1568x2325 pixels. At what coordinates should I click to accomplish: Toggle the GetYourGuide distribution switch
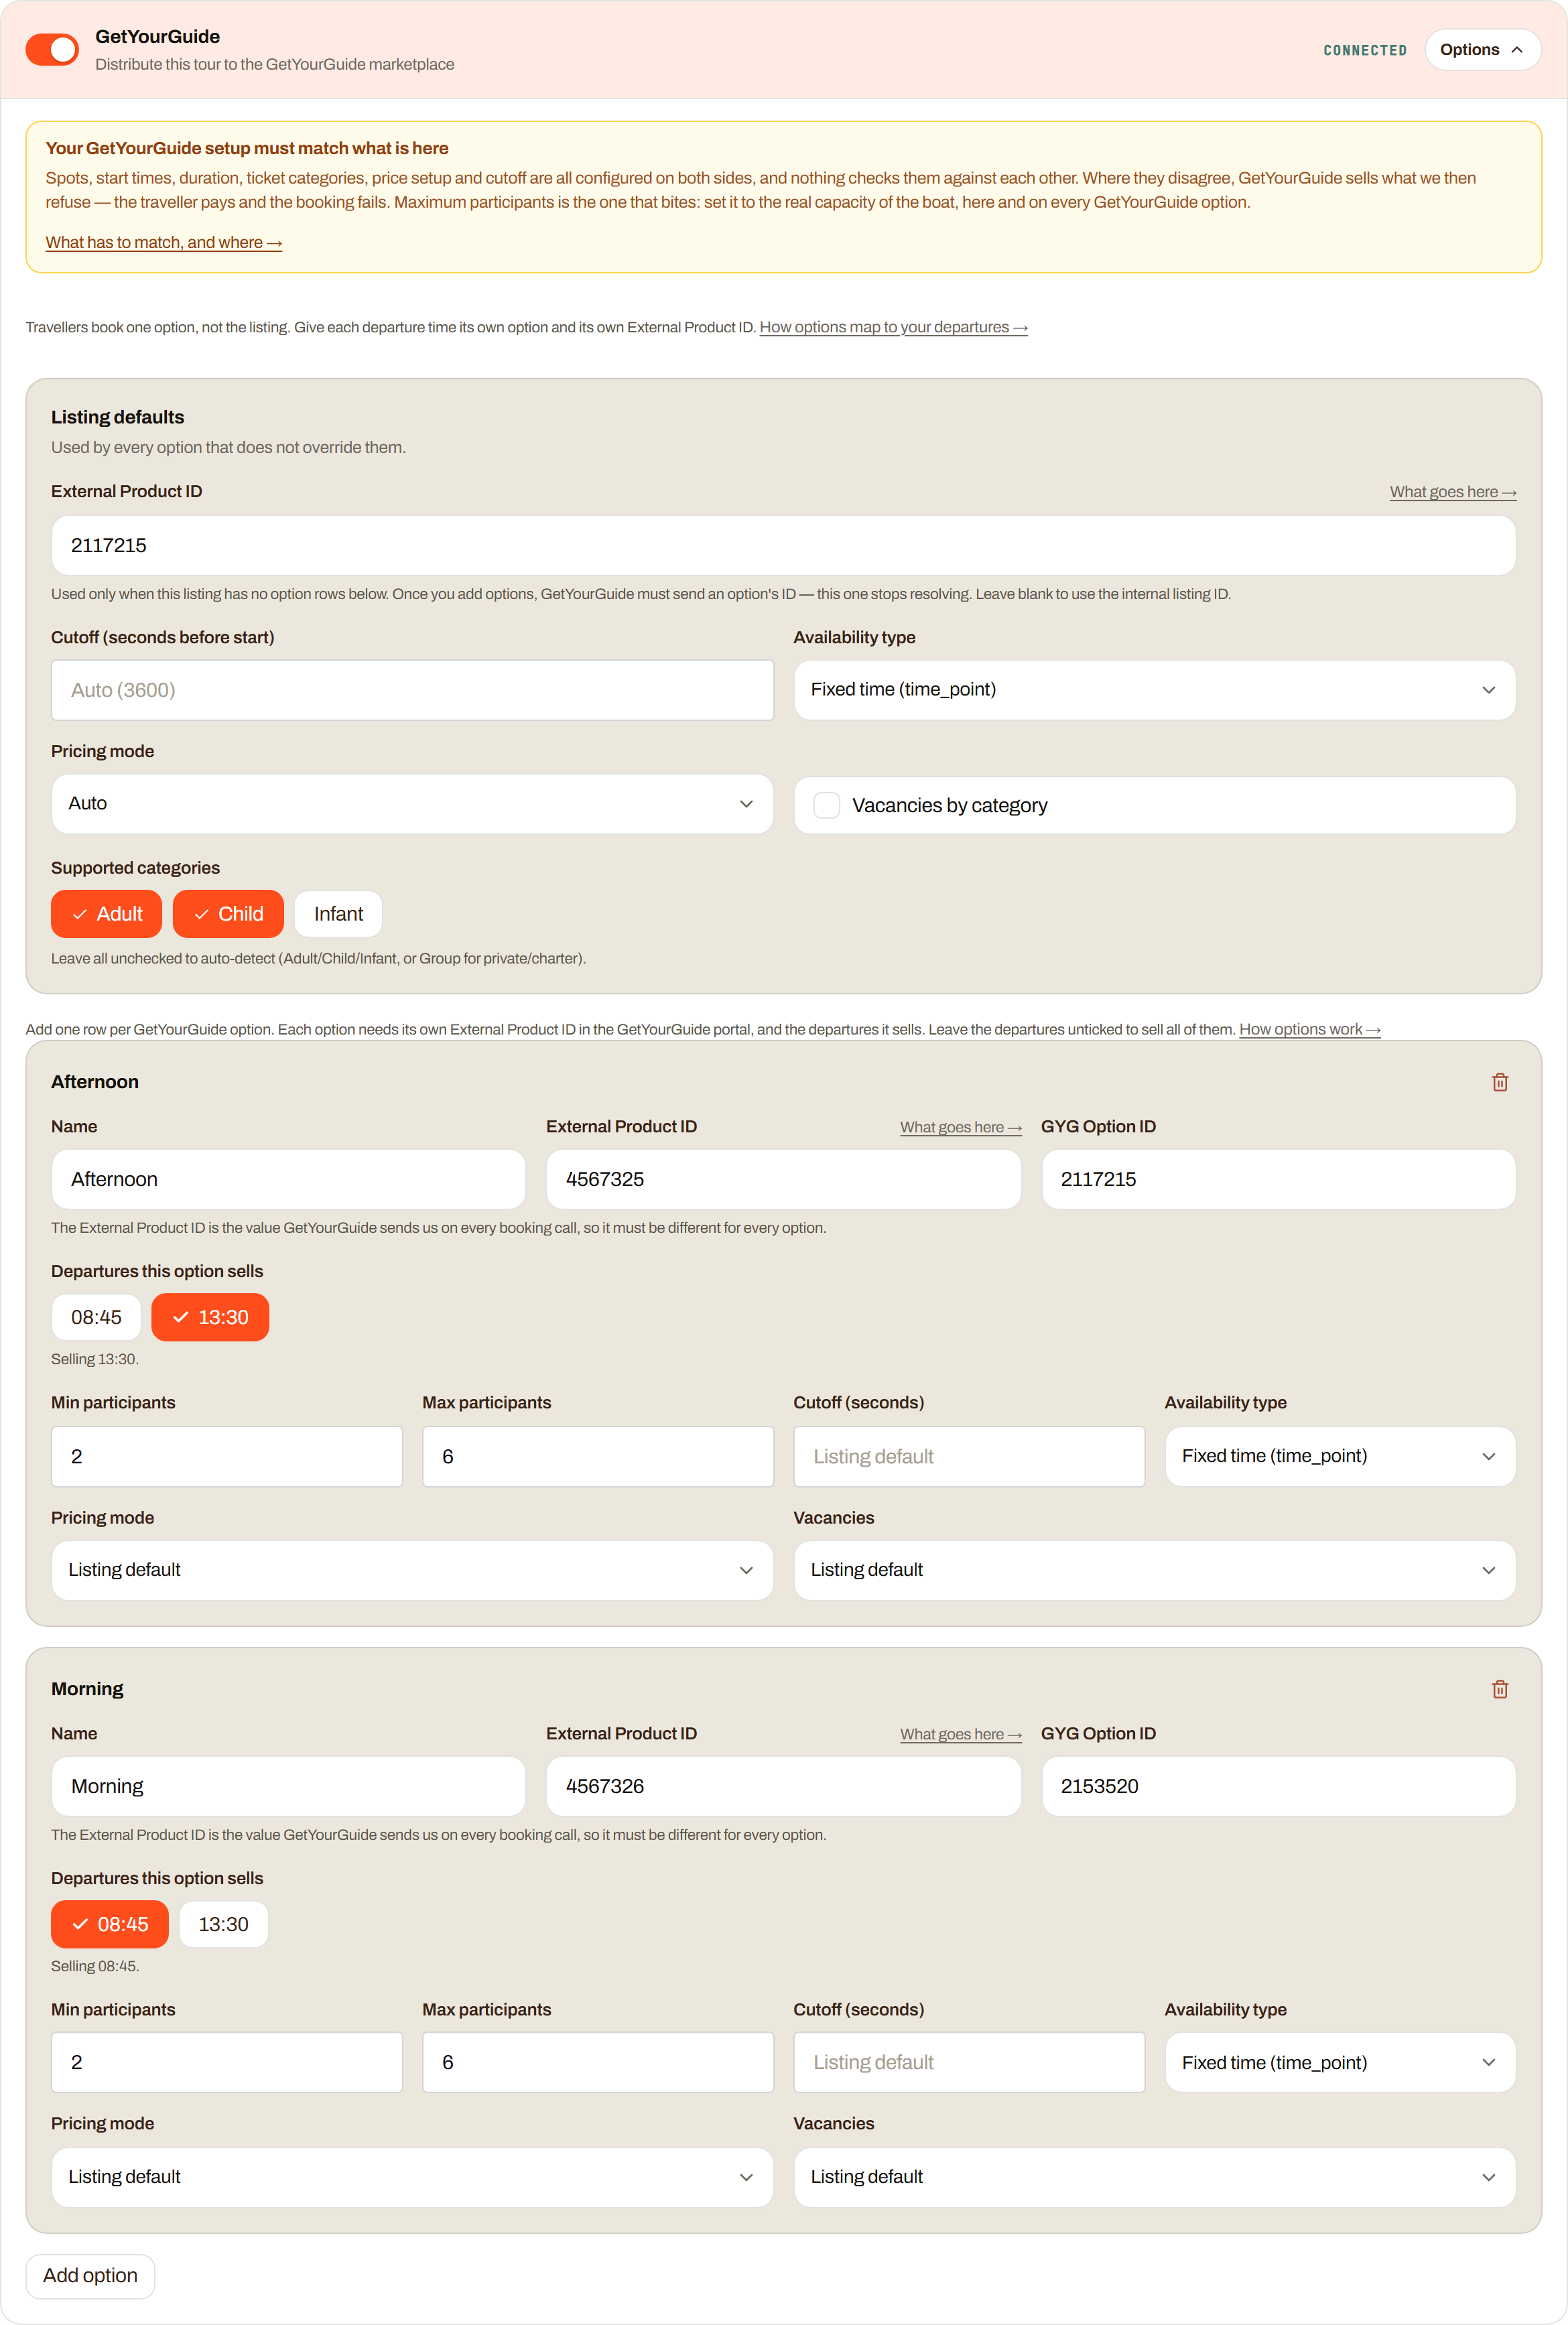pos(52,49)
